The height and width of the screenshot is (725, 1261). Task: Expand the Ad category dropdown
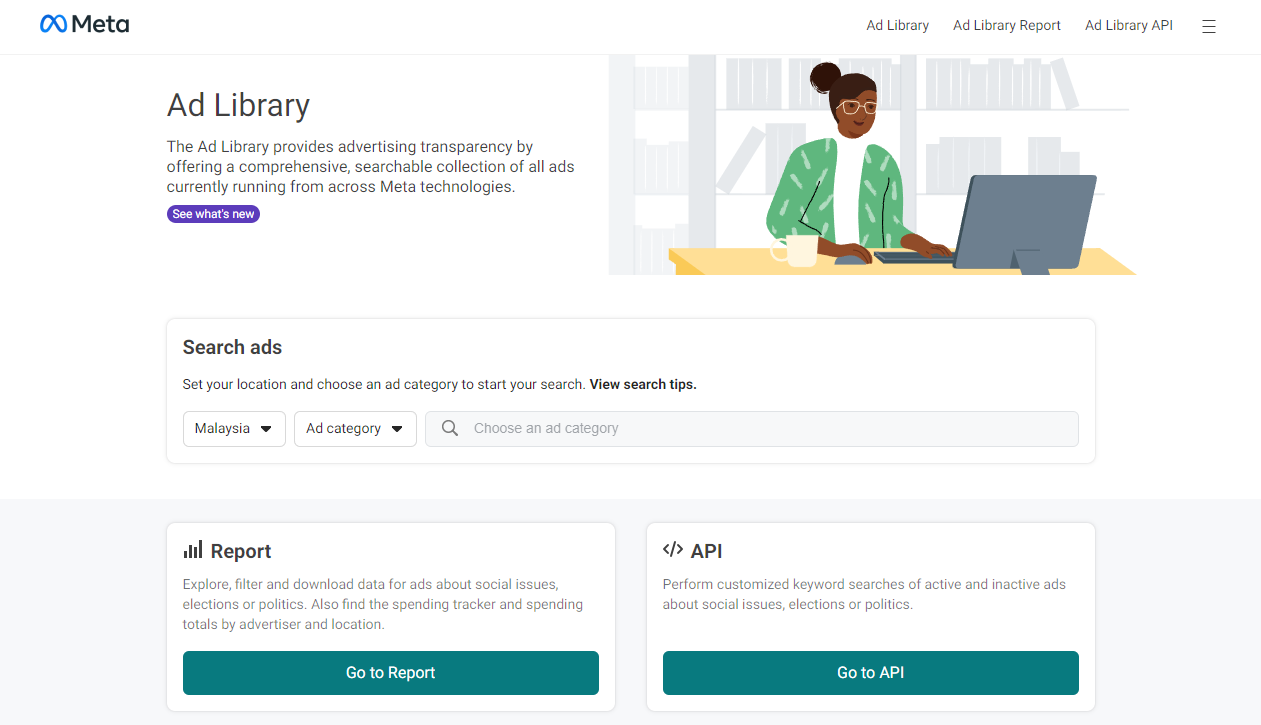(355, 428)
